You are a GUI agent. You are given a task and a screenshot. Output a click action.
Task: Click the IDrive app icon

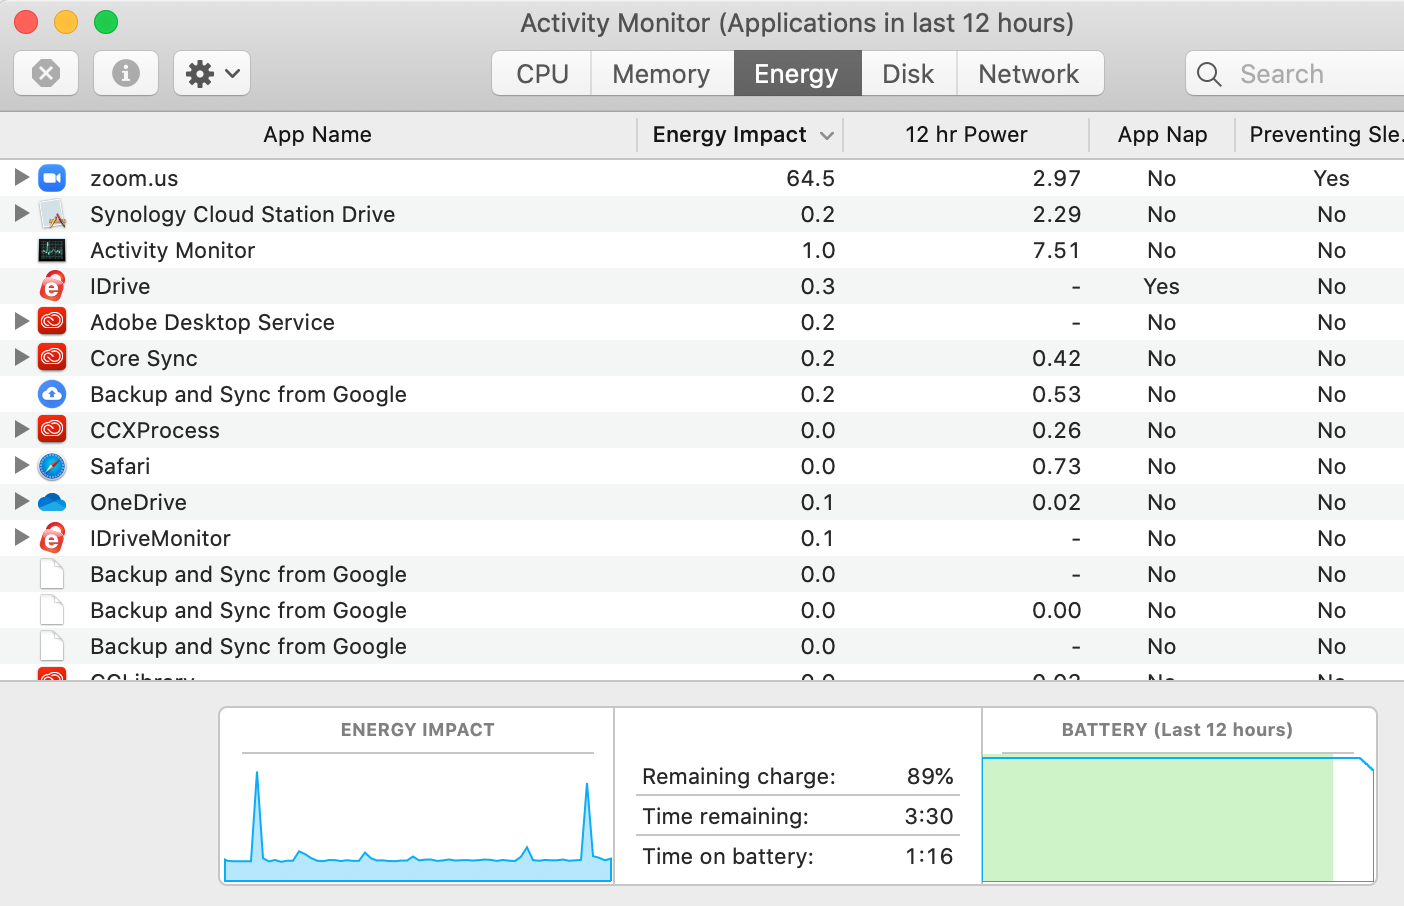[x=52, y=286]
